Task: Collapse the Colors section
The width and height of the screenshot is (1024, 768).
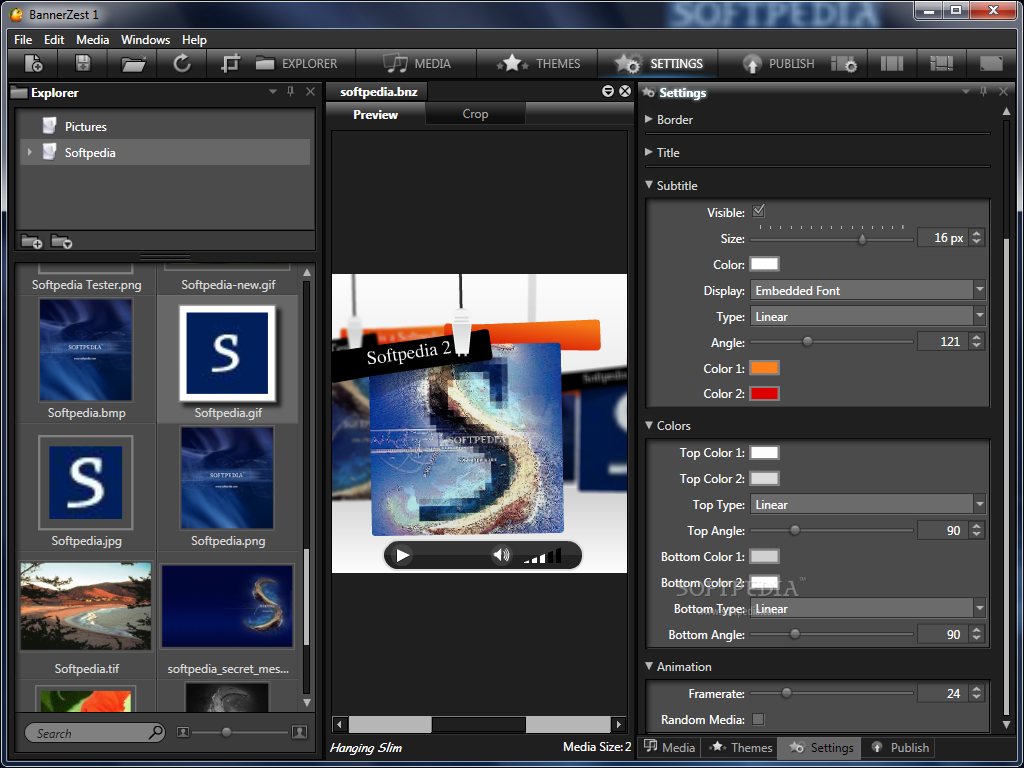Action: (x=649, y=424)
